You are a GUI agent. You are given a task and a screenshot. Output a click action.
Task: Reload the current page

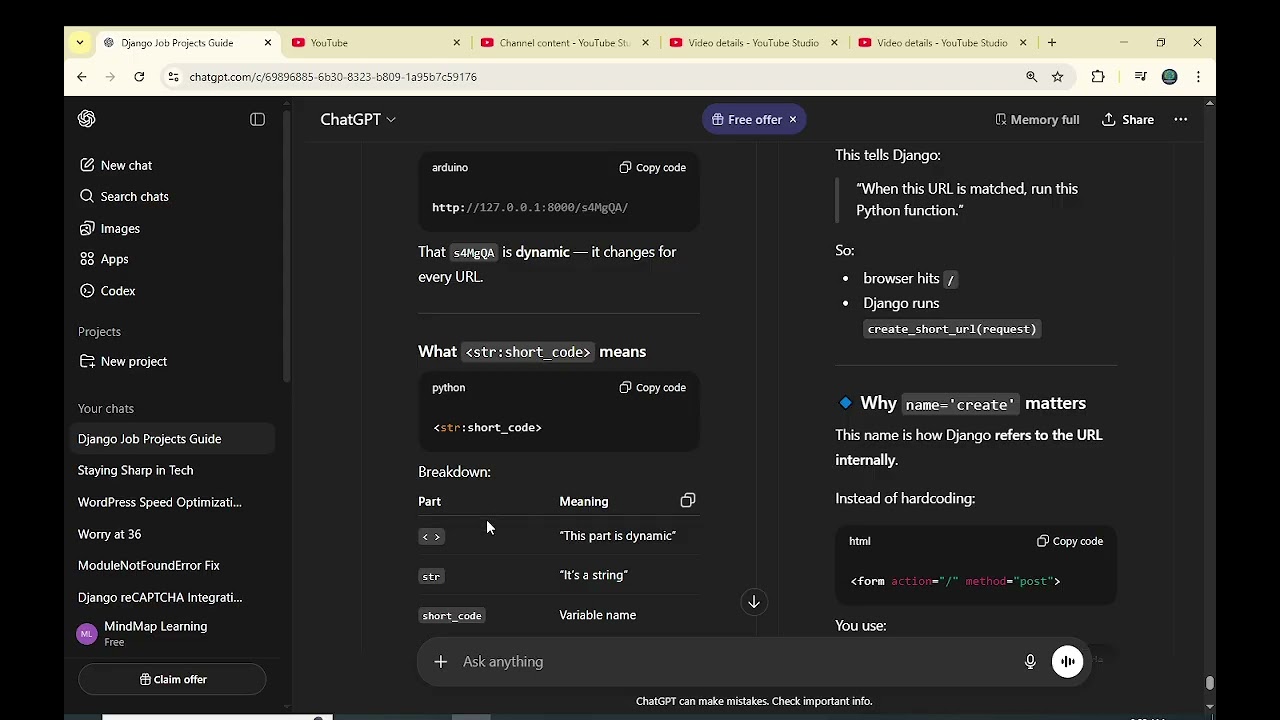pyautogui.click(x=139, y=77)
